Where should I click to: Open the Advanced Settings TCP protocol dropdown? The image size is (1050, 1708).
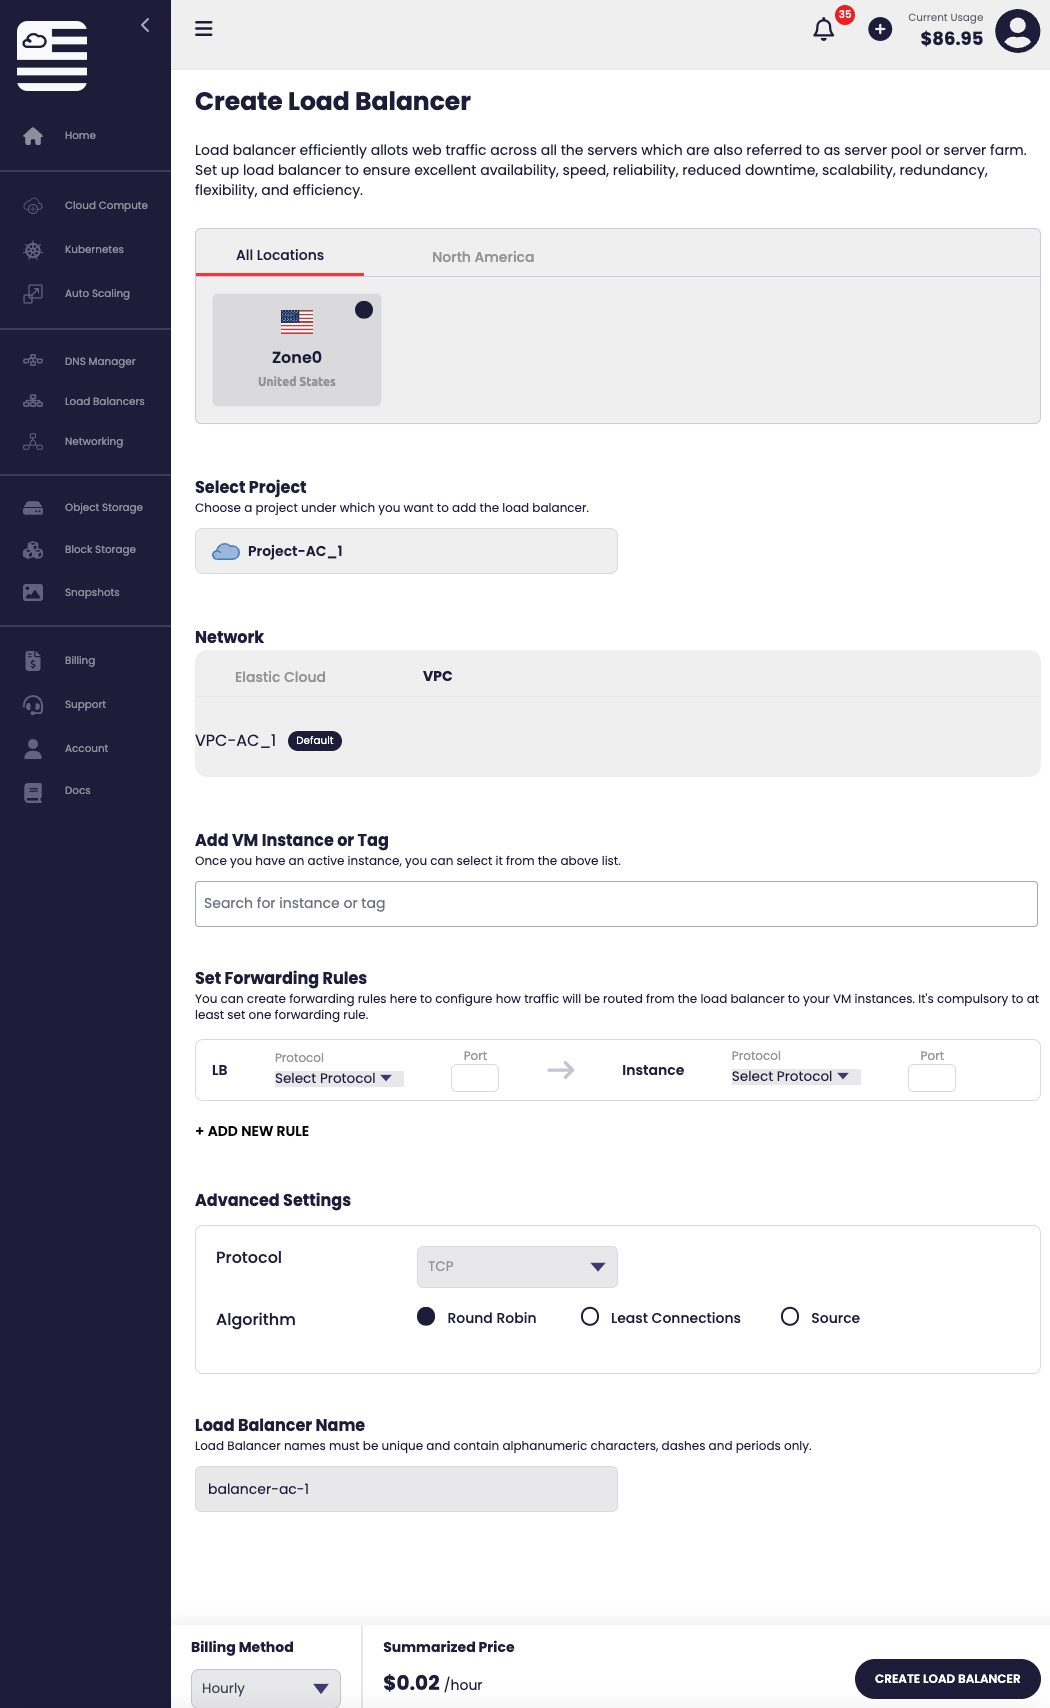point(516,1267)
